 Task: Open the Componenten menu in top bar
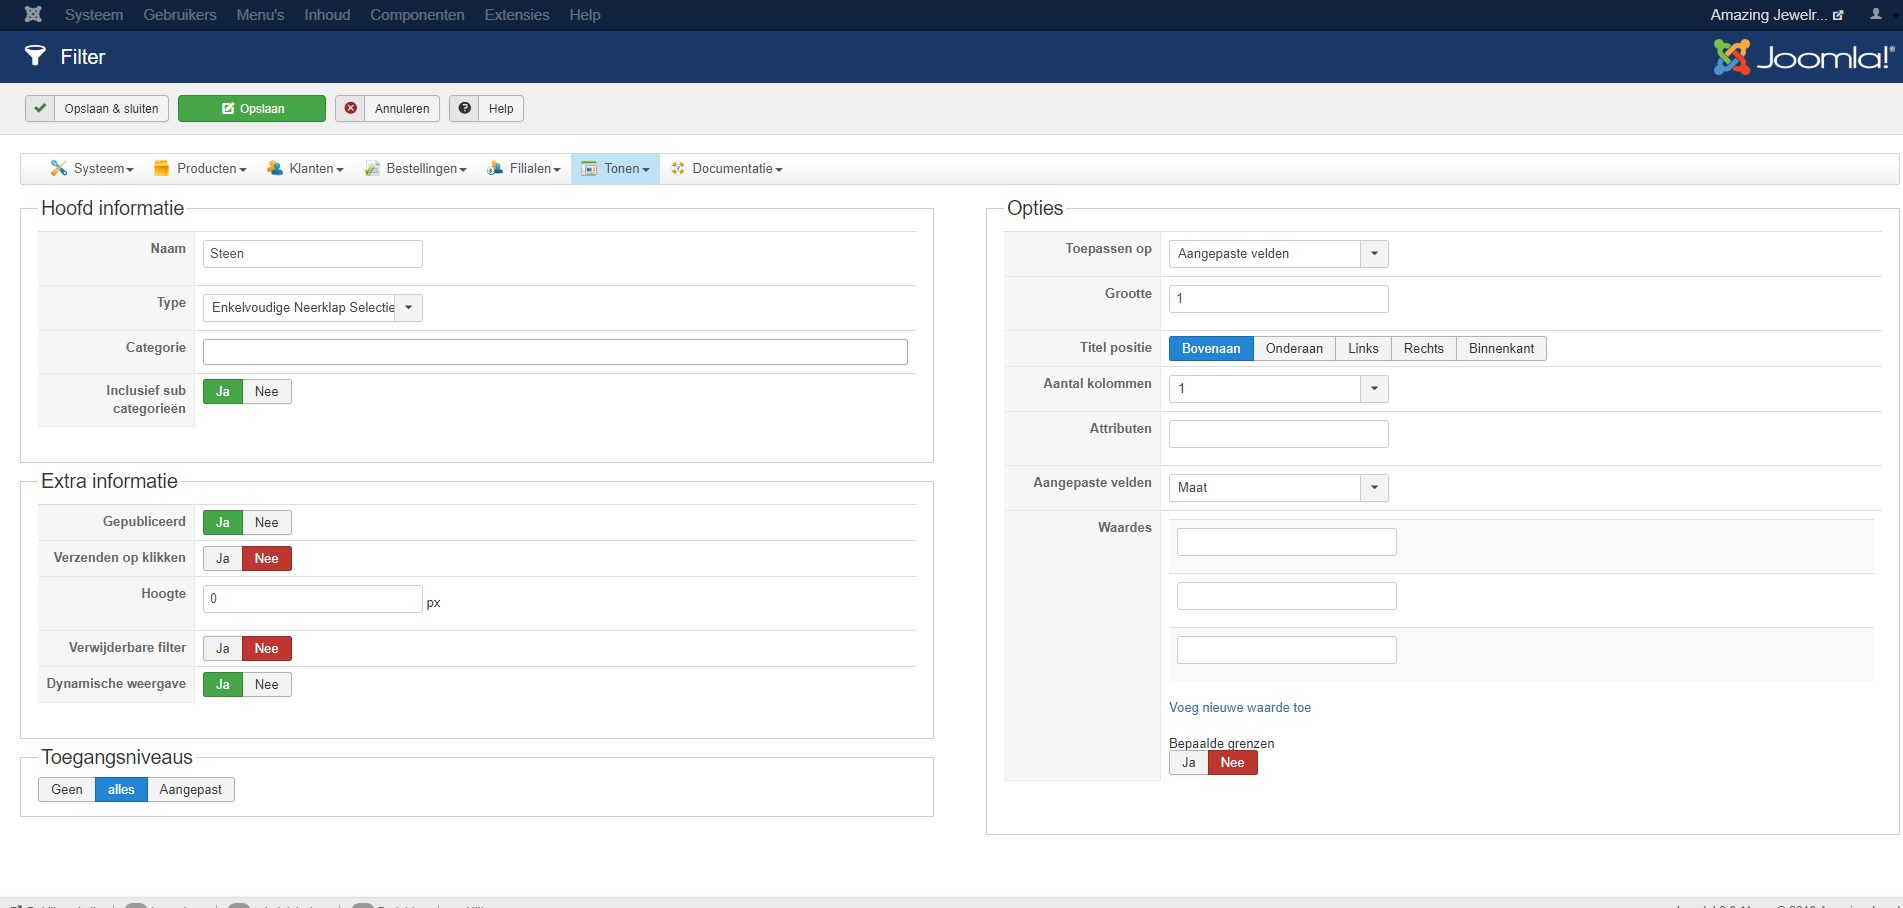pyautogui.click(x=417, y=15)
